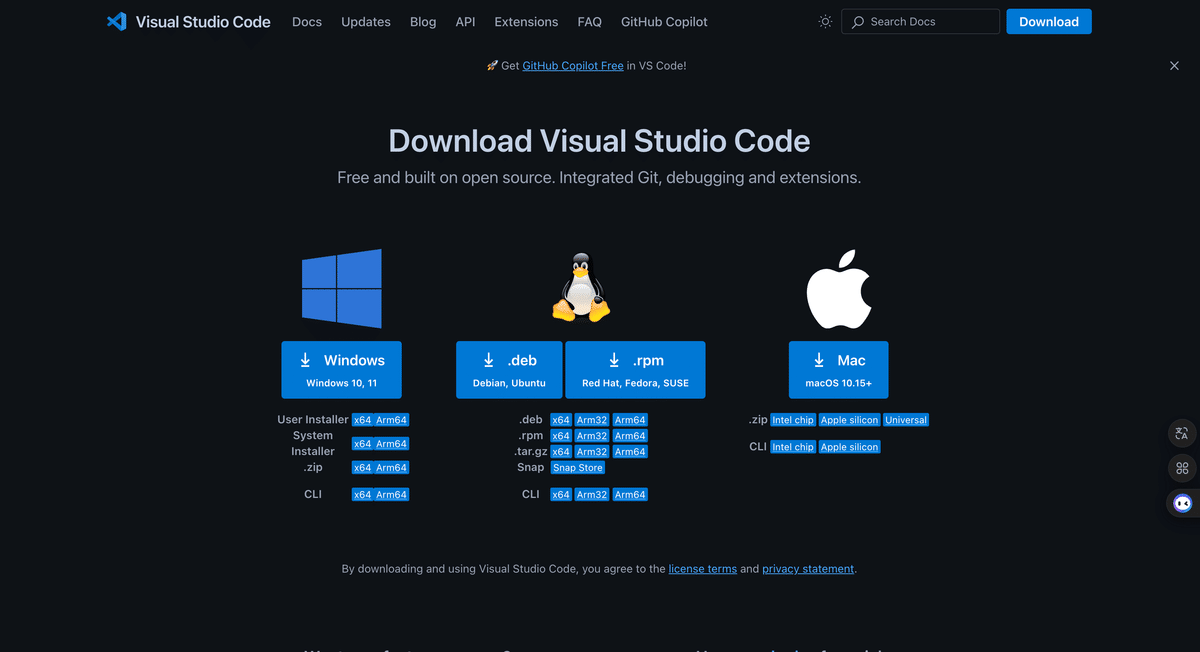Open the privacy statement link
Viewport: 1200px width, 652px height.
(x=808, y=569)
